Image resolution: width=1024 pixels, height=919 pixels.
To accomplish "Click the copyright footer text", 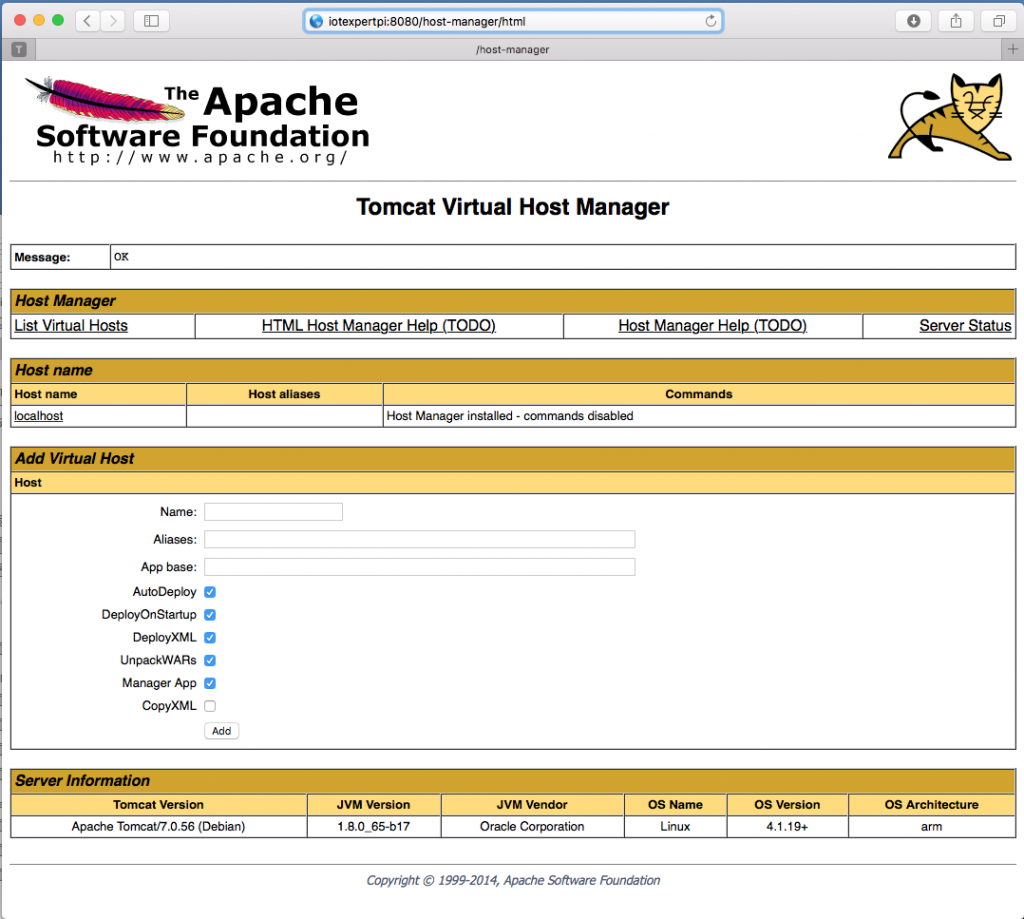I will point(513,880).
